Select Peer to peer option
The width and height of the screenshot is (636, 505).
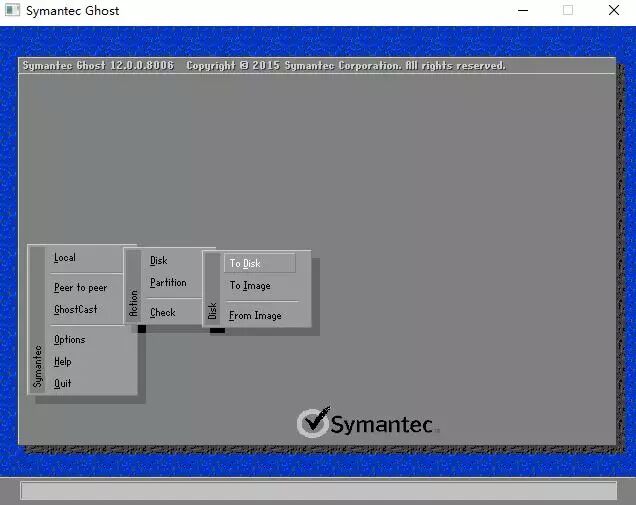click(x=80, y=287)
